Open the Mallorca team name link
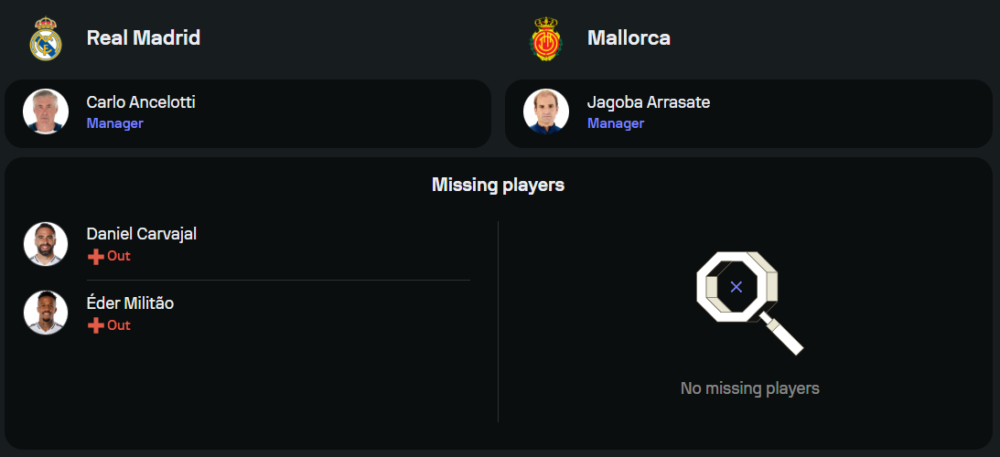The height and width of the screenshot is (457, 1000). pos(628,38)
